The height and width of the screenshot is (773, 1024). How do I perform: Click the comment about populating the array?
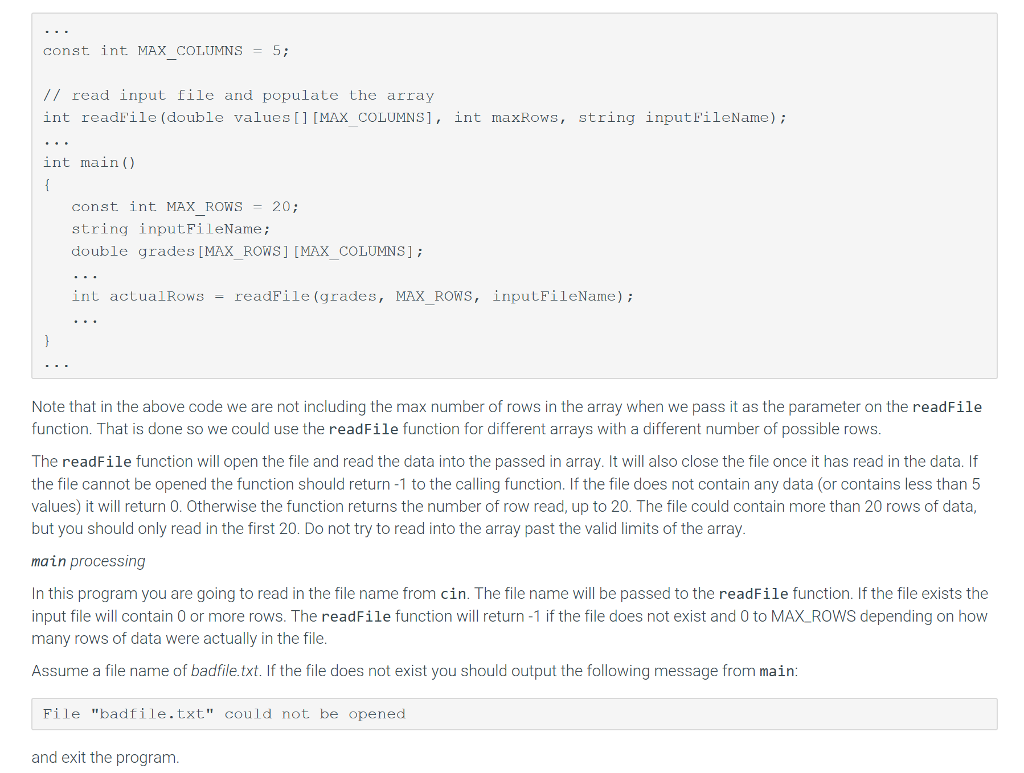238,95
